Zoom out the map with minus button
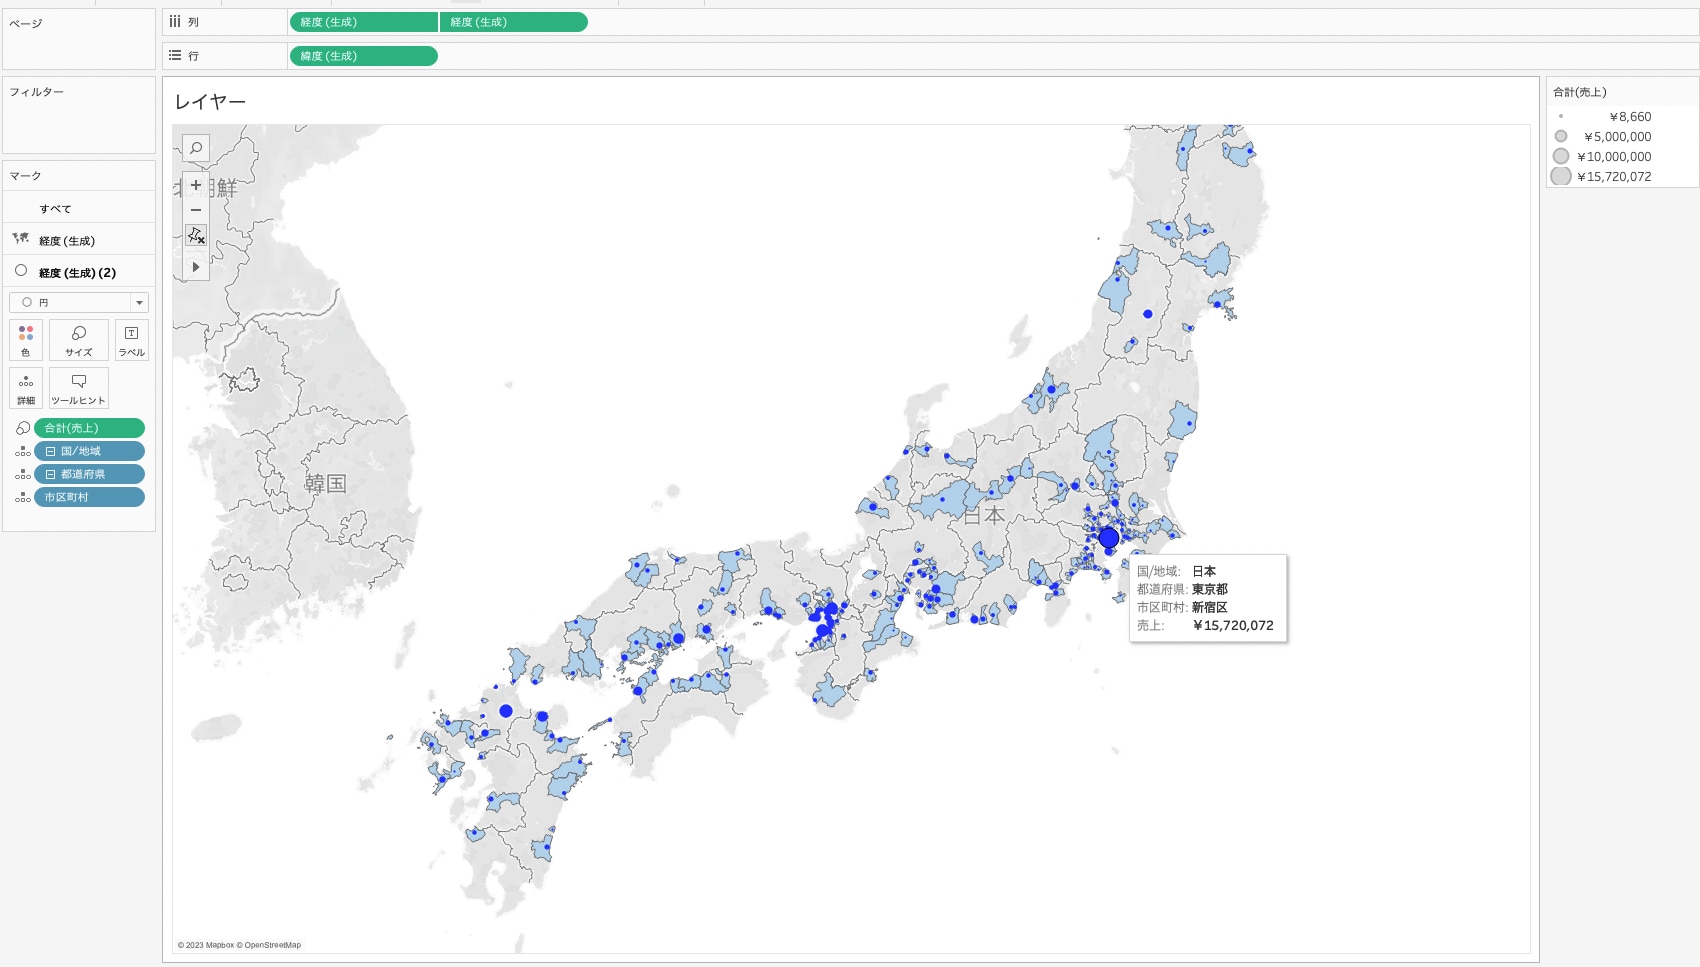 (196, 210)
